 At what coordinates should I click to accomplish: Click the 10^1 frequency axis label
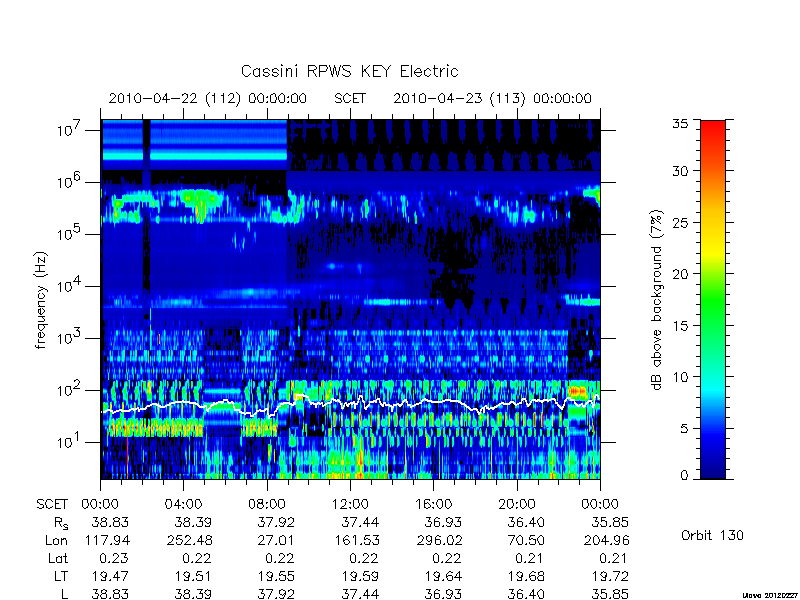click(68, 441)
